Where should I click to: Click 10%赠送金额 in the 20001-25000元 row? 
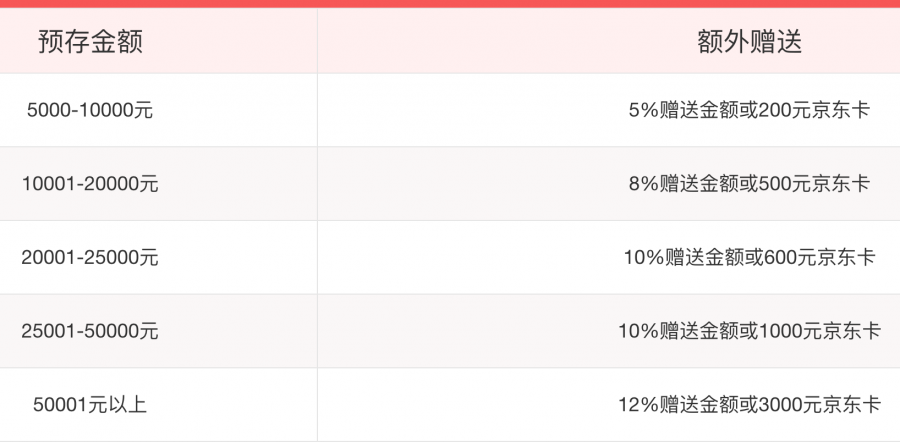point(685,257)
